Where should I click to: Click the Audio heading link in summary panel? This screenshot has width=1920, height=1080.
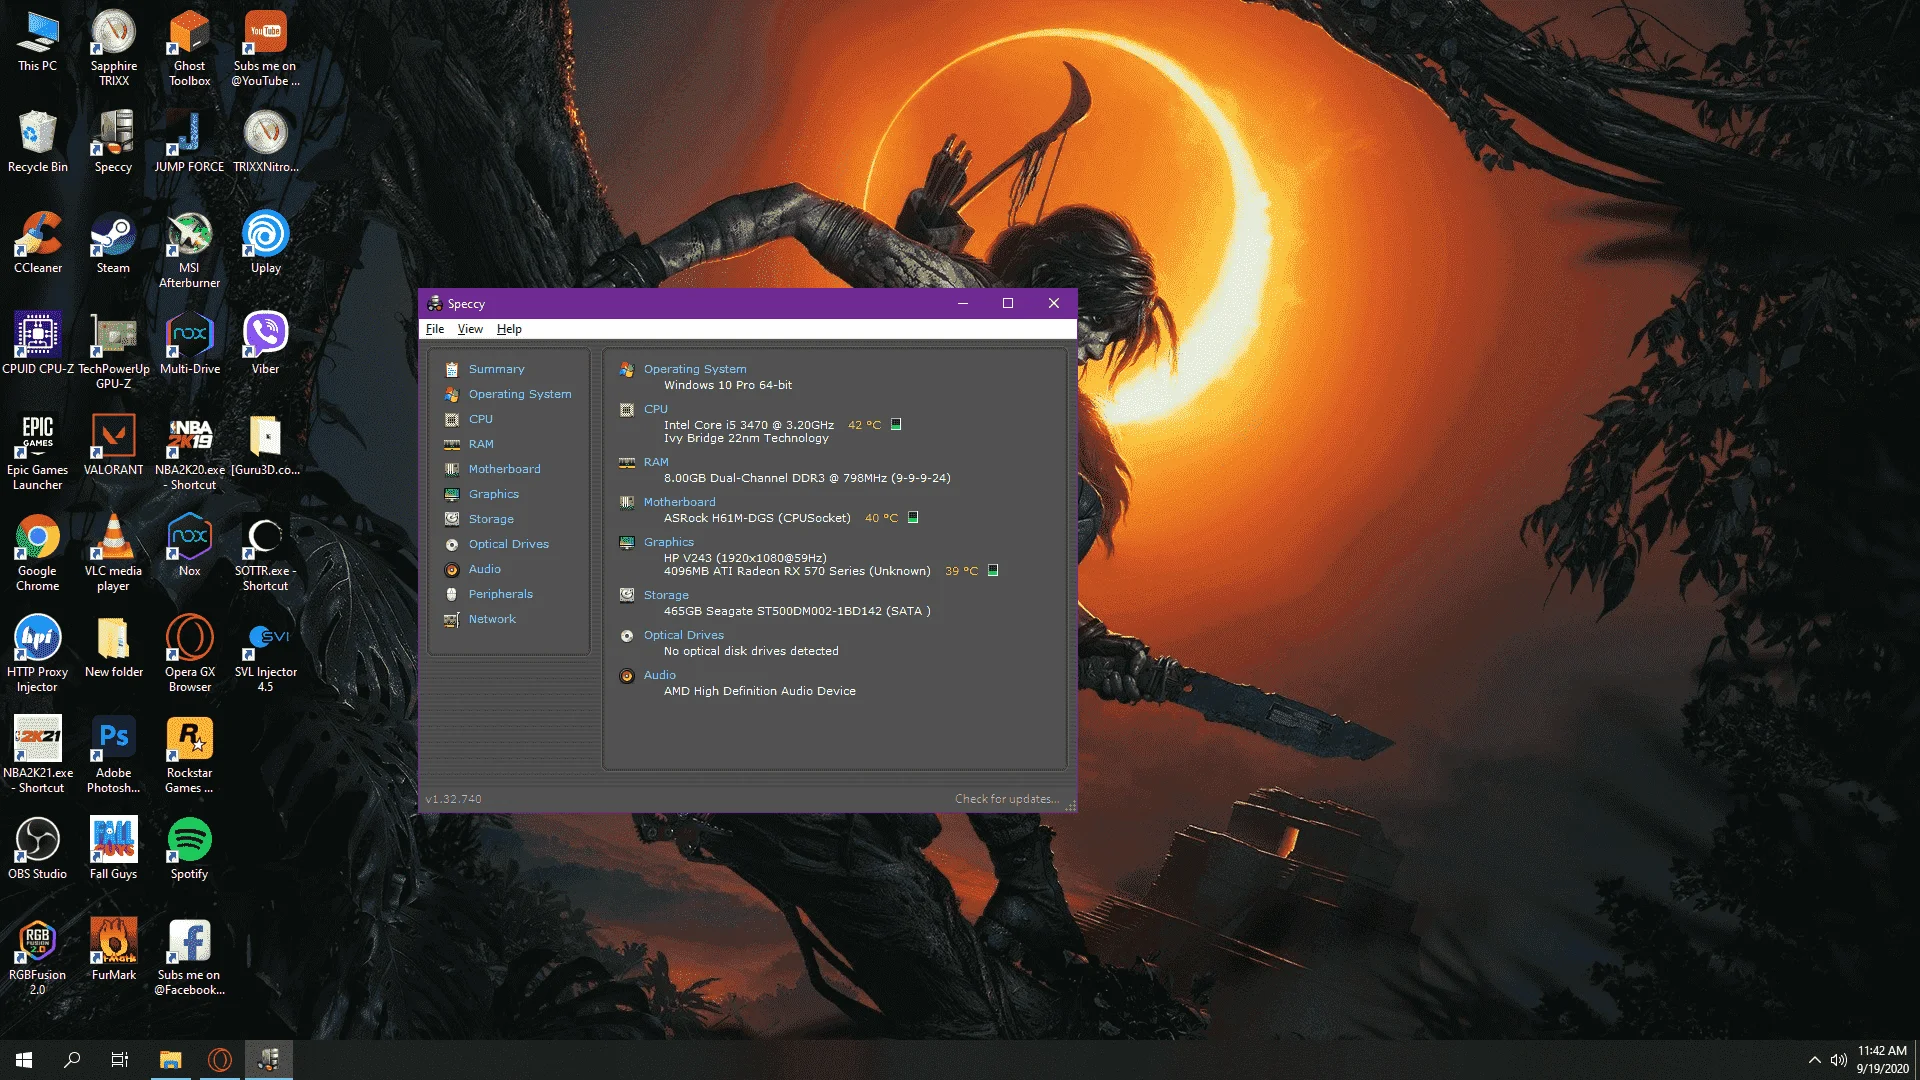660,675
